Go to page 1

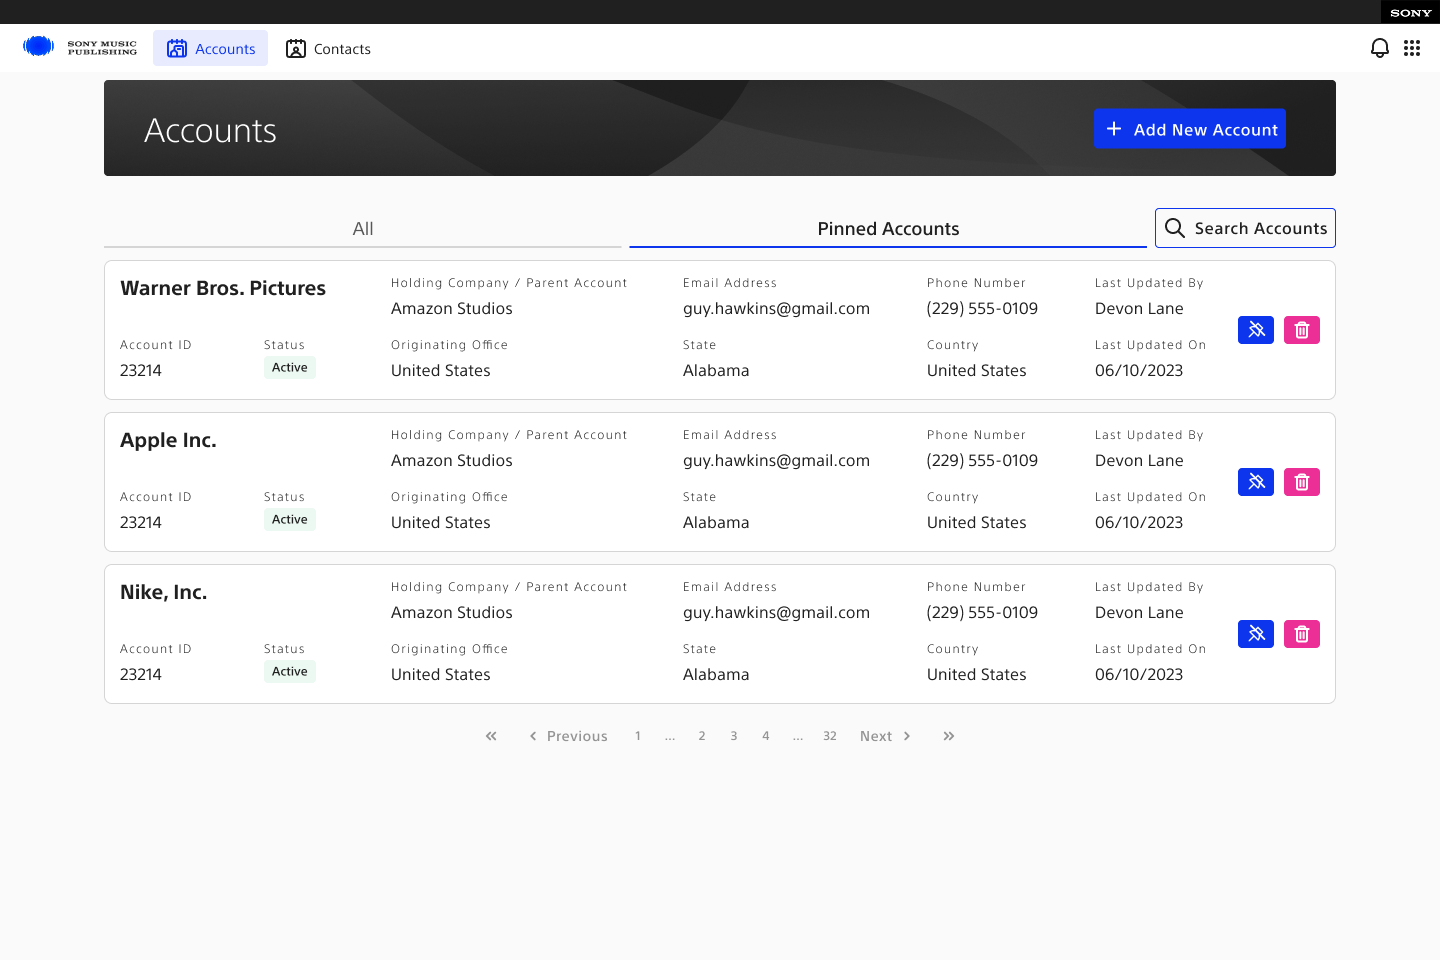point(638,736)
